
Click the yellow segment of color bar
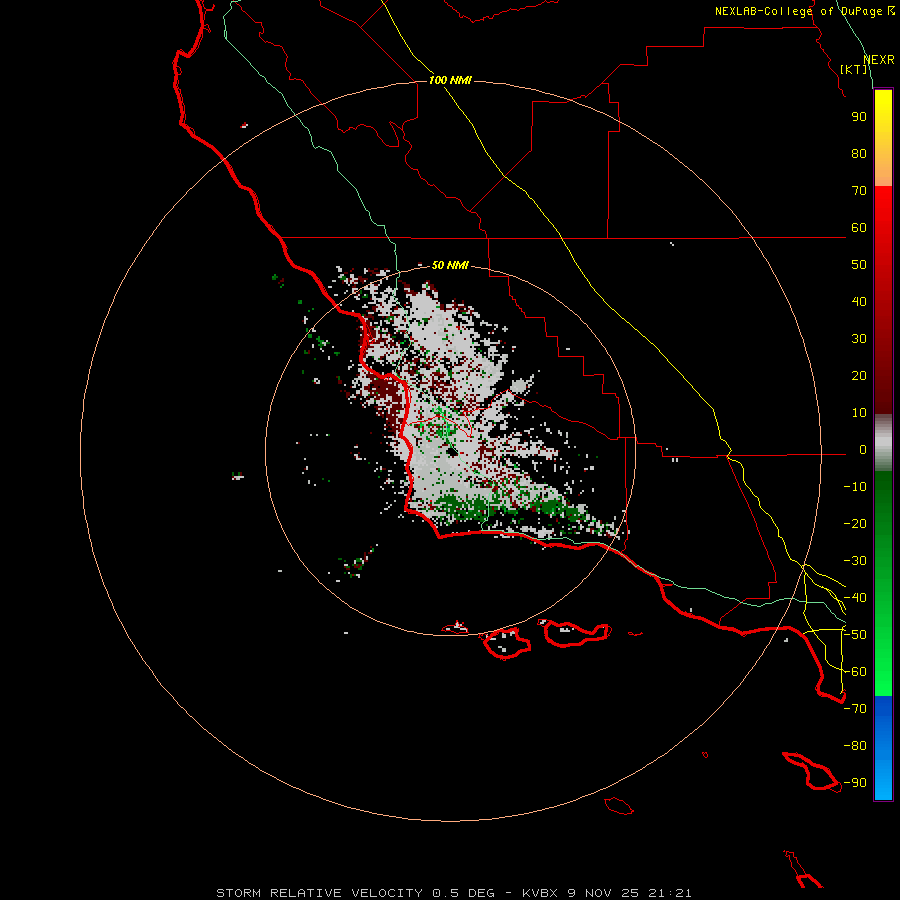click(883, 138)
